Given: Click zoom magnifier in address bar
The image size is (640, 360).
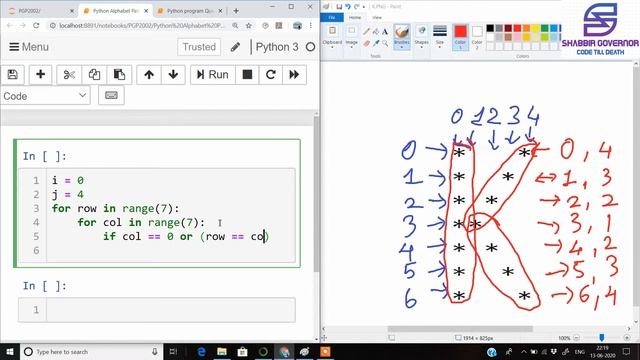Looking at the screenshot, I should 235,25.
